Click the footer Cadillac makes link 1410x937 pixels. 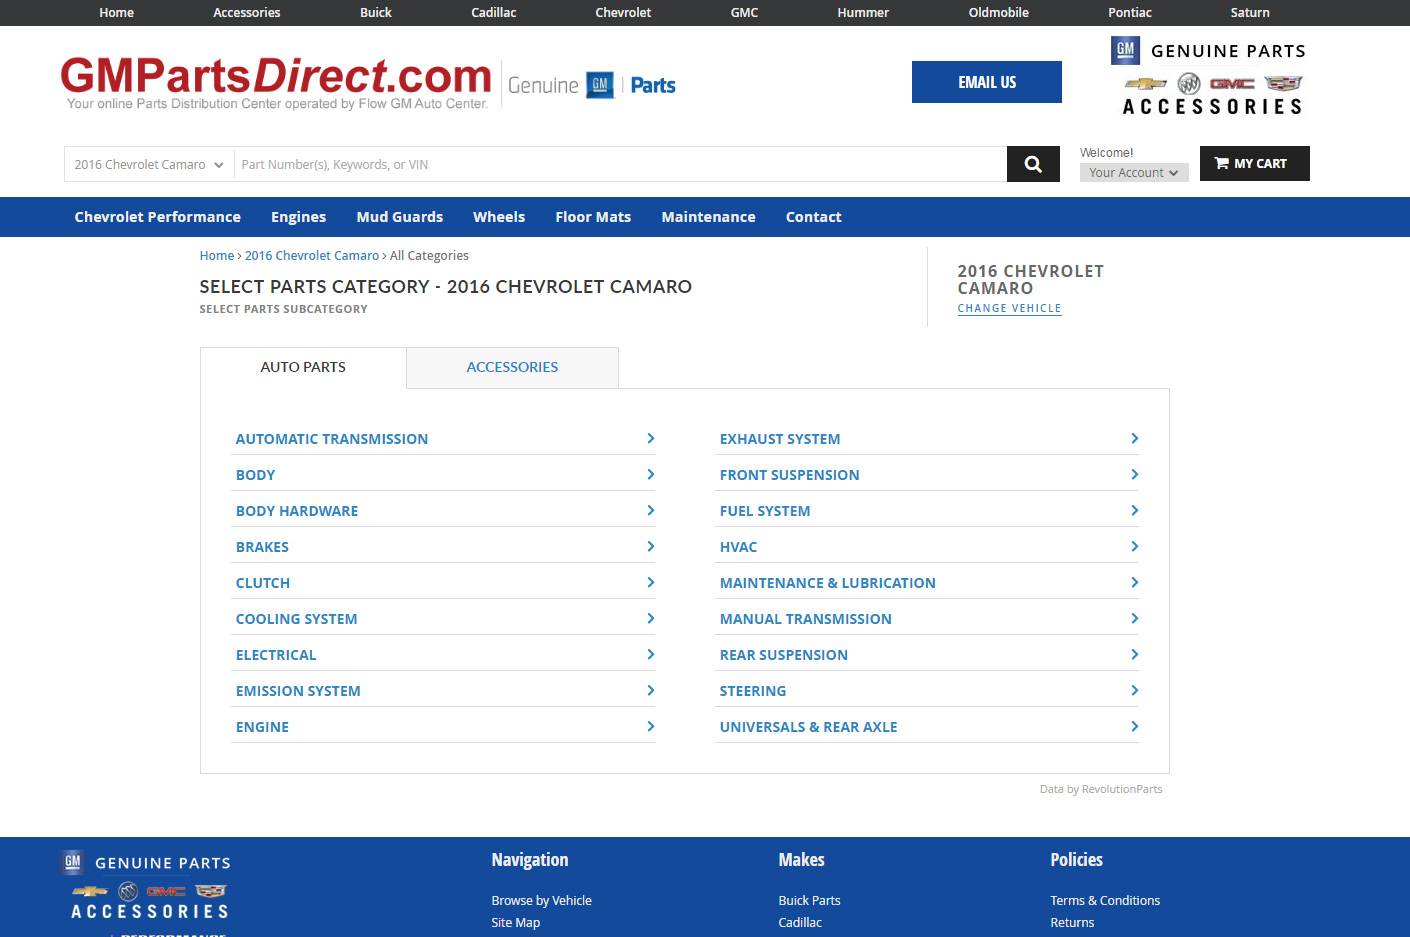(x=800, y=923)
